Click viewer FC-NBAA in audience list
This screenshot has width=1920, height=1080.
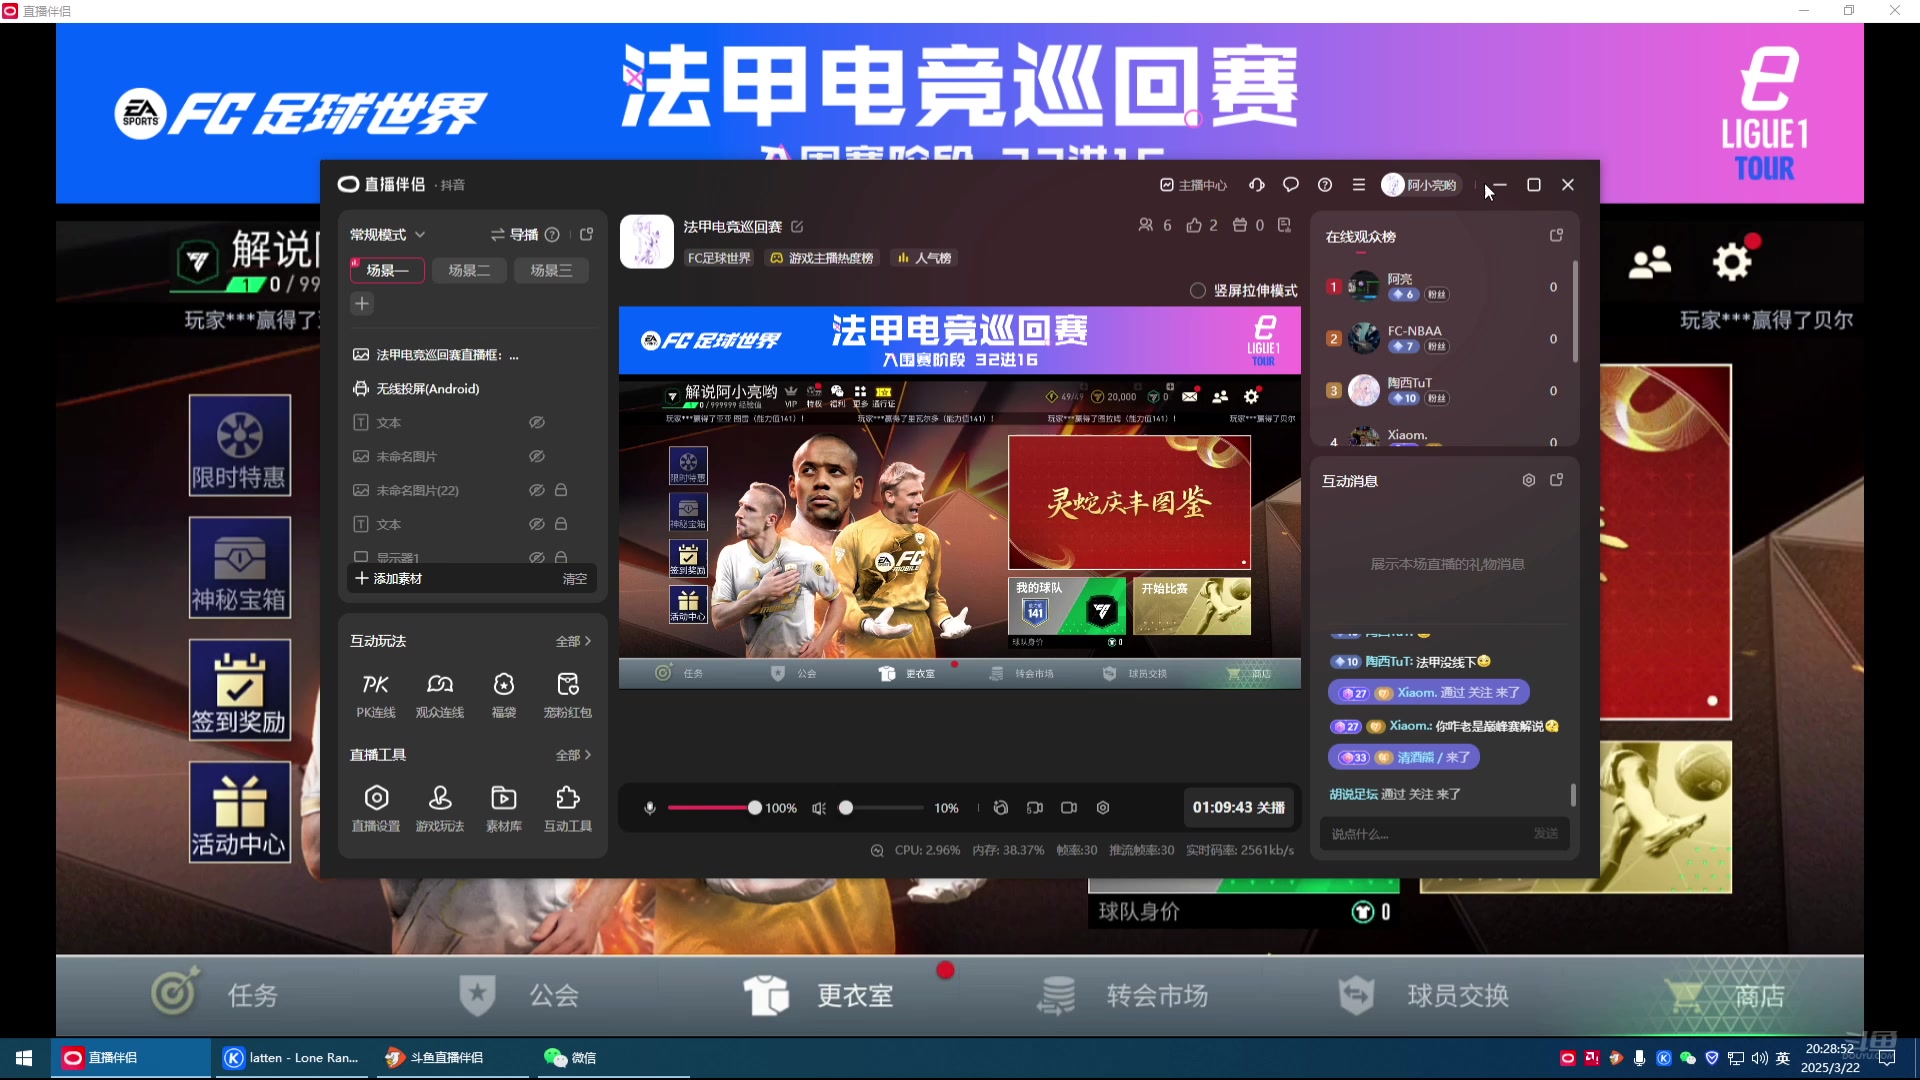1444,339
